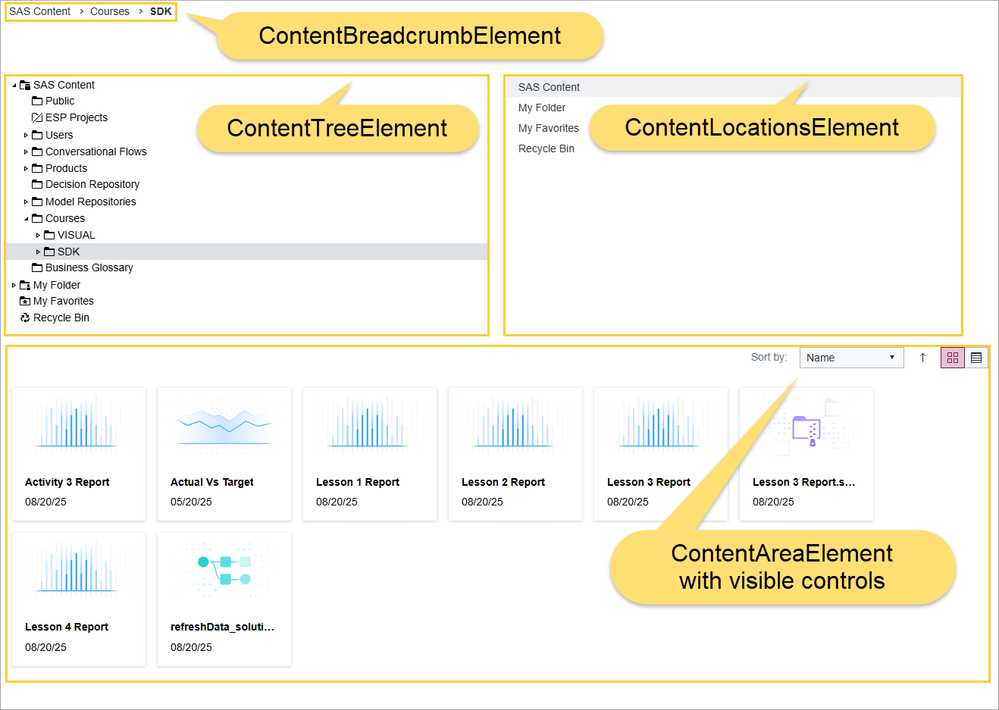Open the Sort by Name dropdown
The image size is (999, 710).
(x=851, y=358)
